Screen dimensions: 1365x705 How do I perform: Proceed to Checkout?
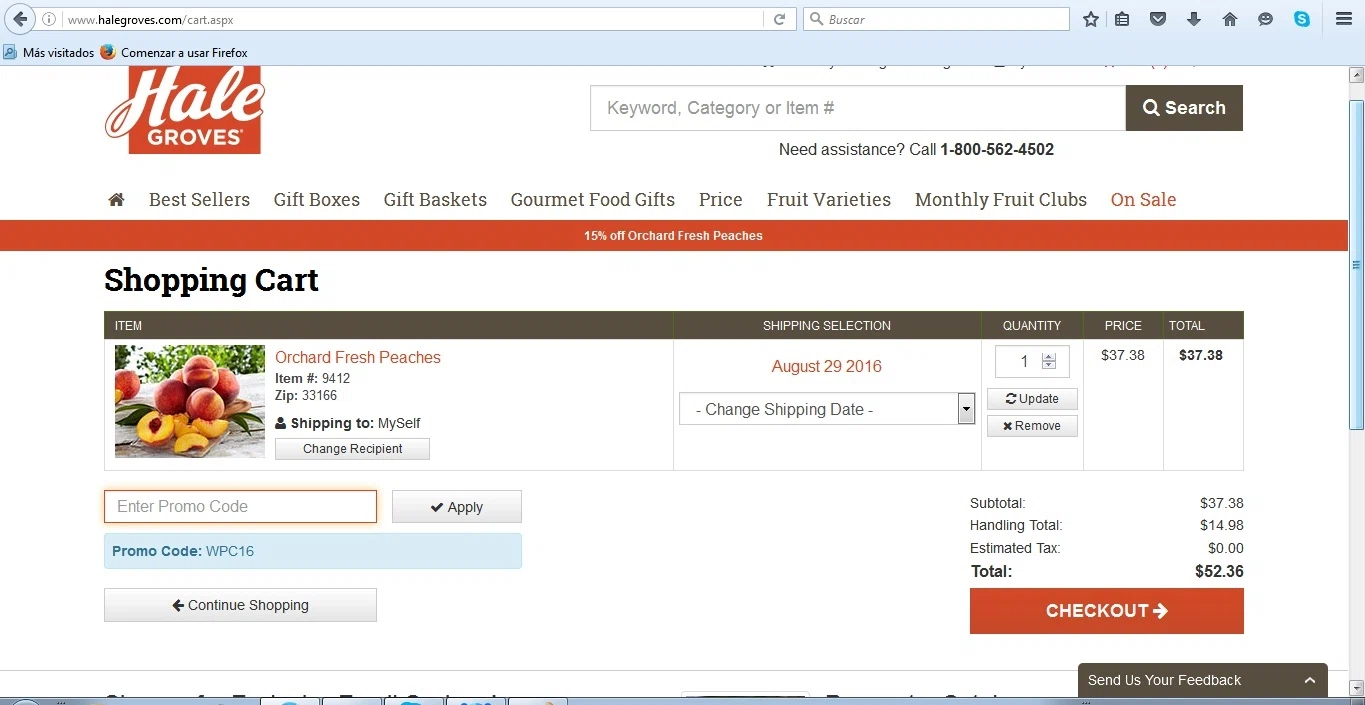pyautogui.click(x=1107, y=611)
